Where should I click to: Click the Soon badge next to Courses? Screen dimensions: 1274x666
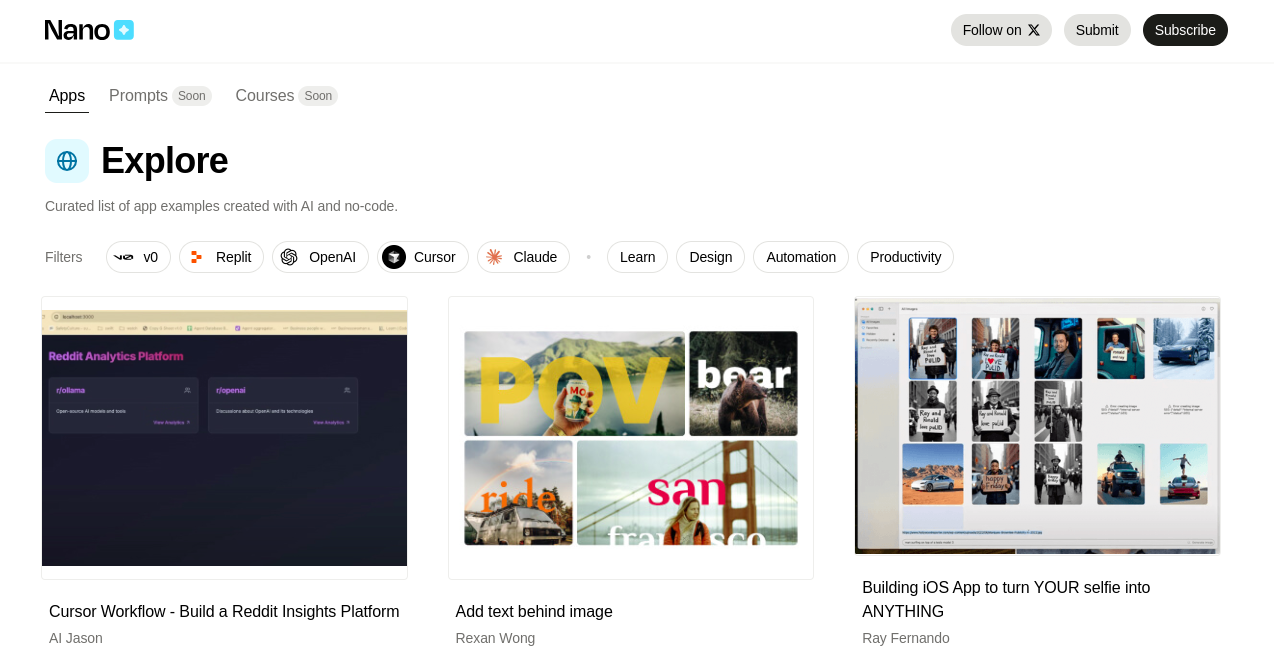(318, 96)
